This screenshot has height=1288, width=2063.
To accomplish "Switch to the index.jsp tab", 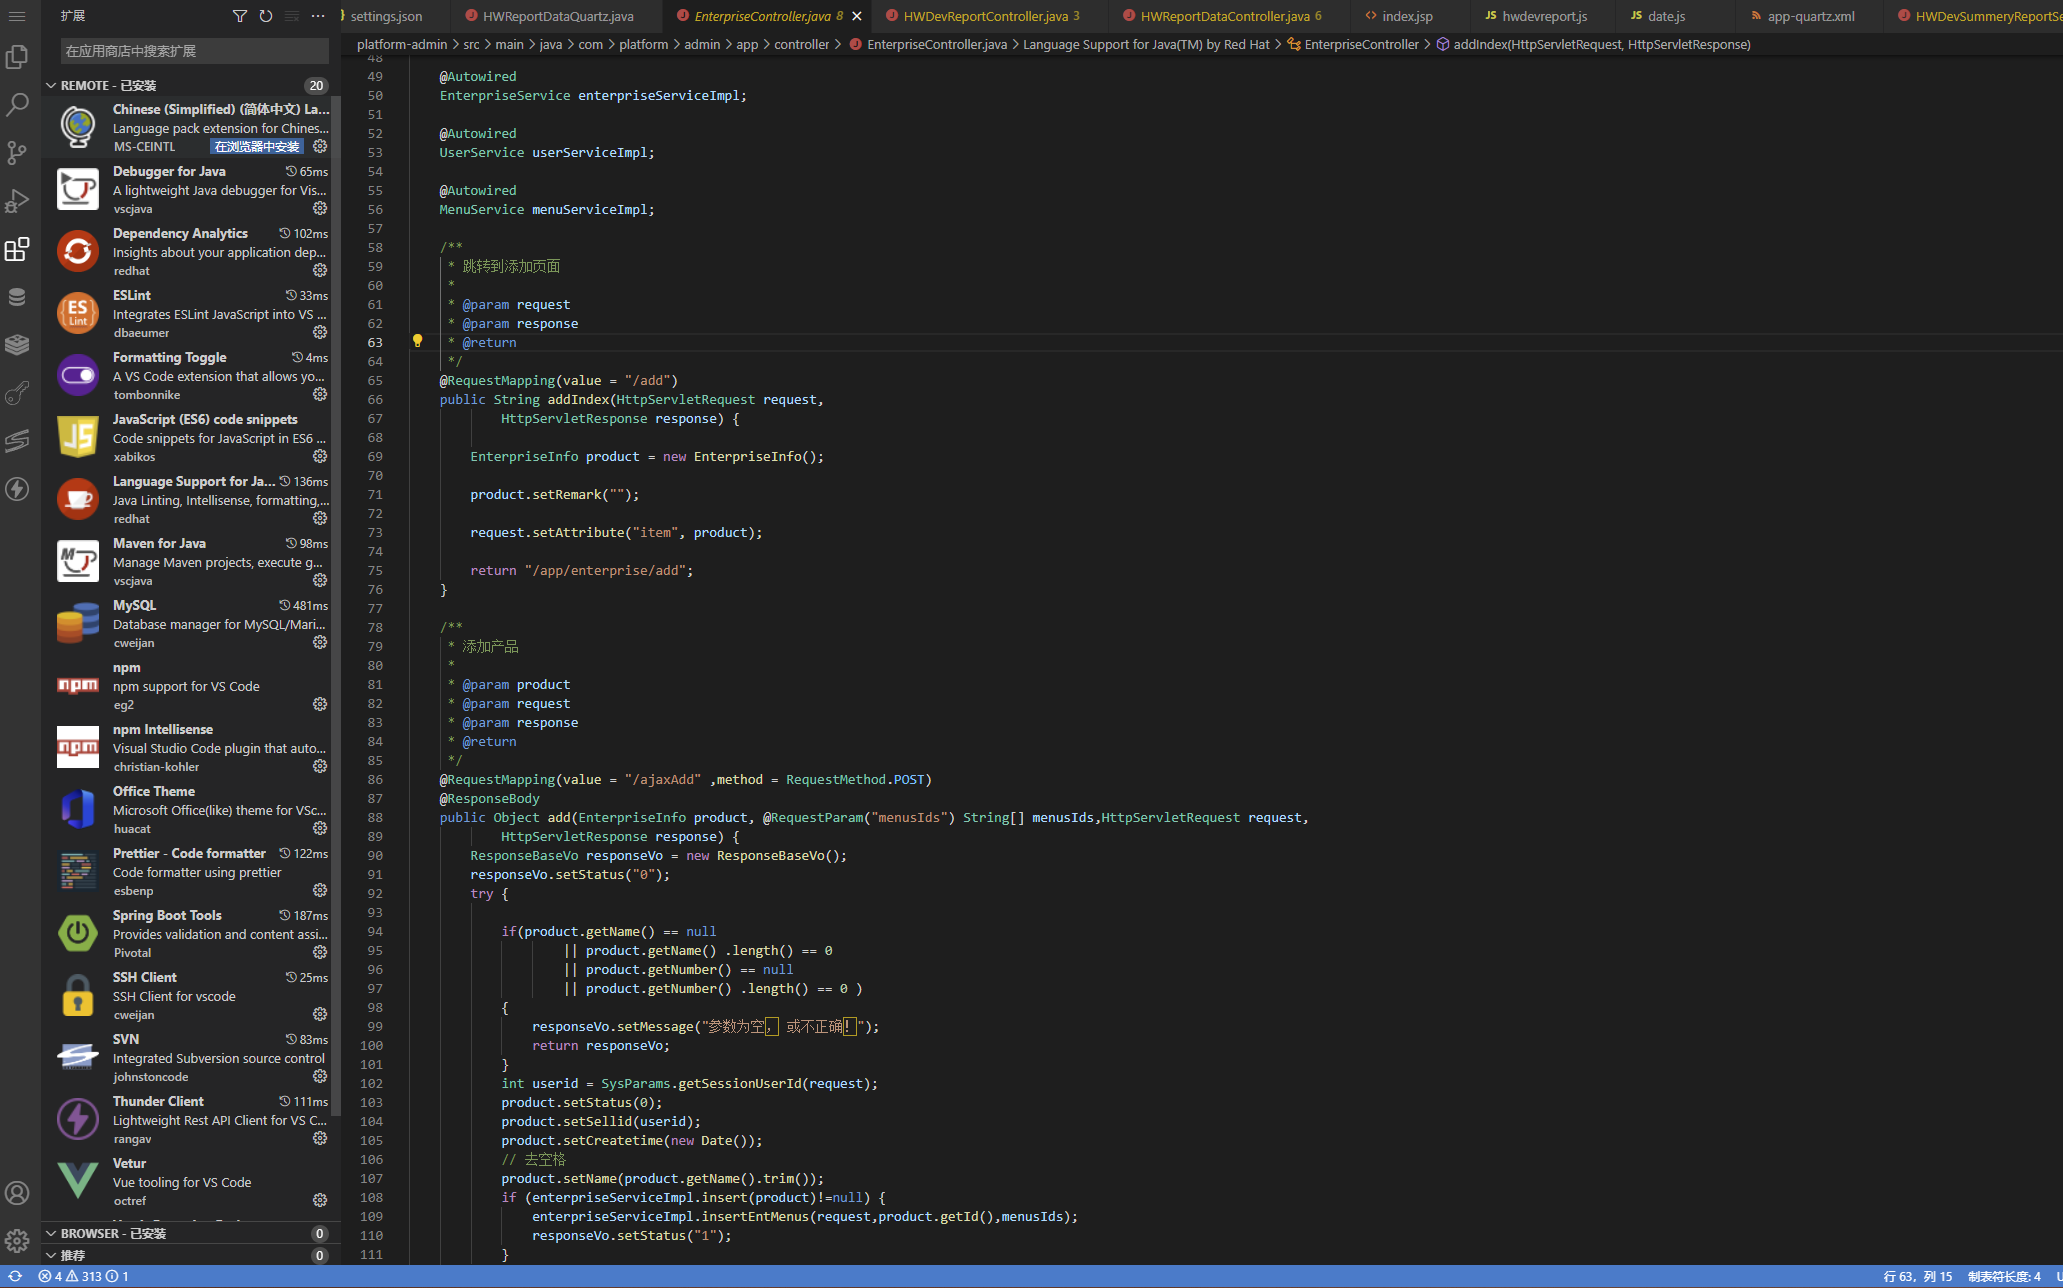I will (1405, 16).
